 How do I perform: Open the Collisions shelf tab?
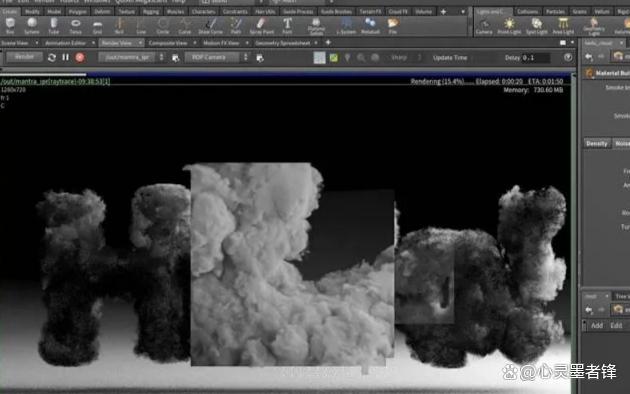tap(528, 12)
